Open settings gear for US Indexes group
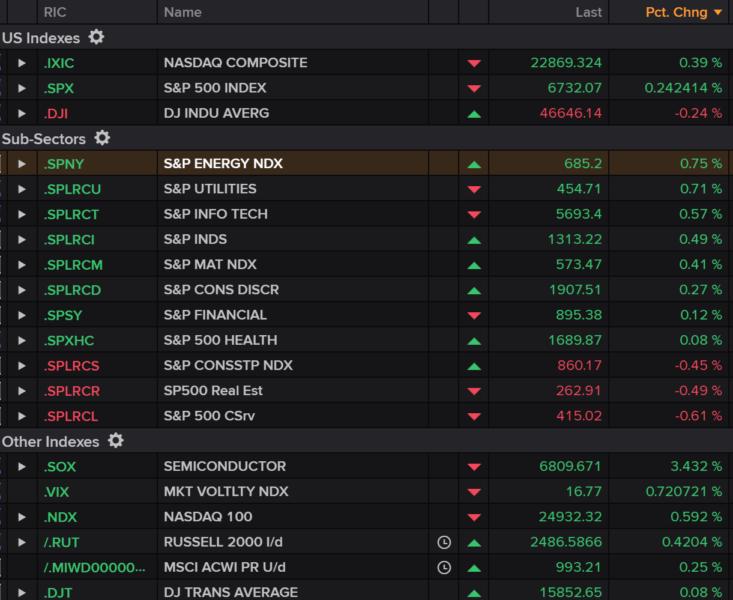This screenshot has width=733, height=600. [x=96, y=37]
